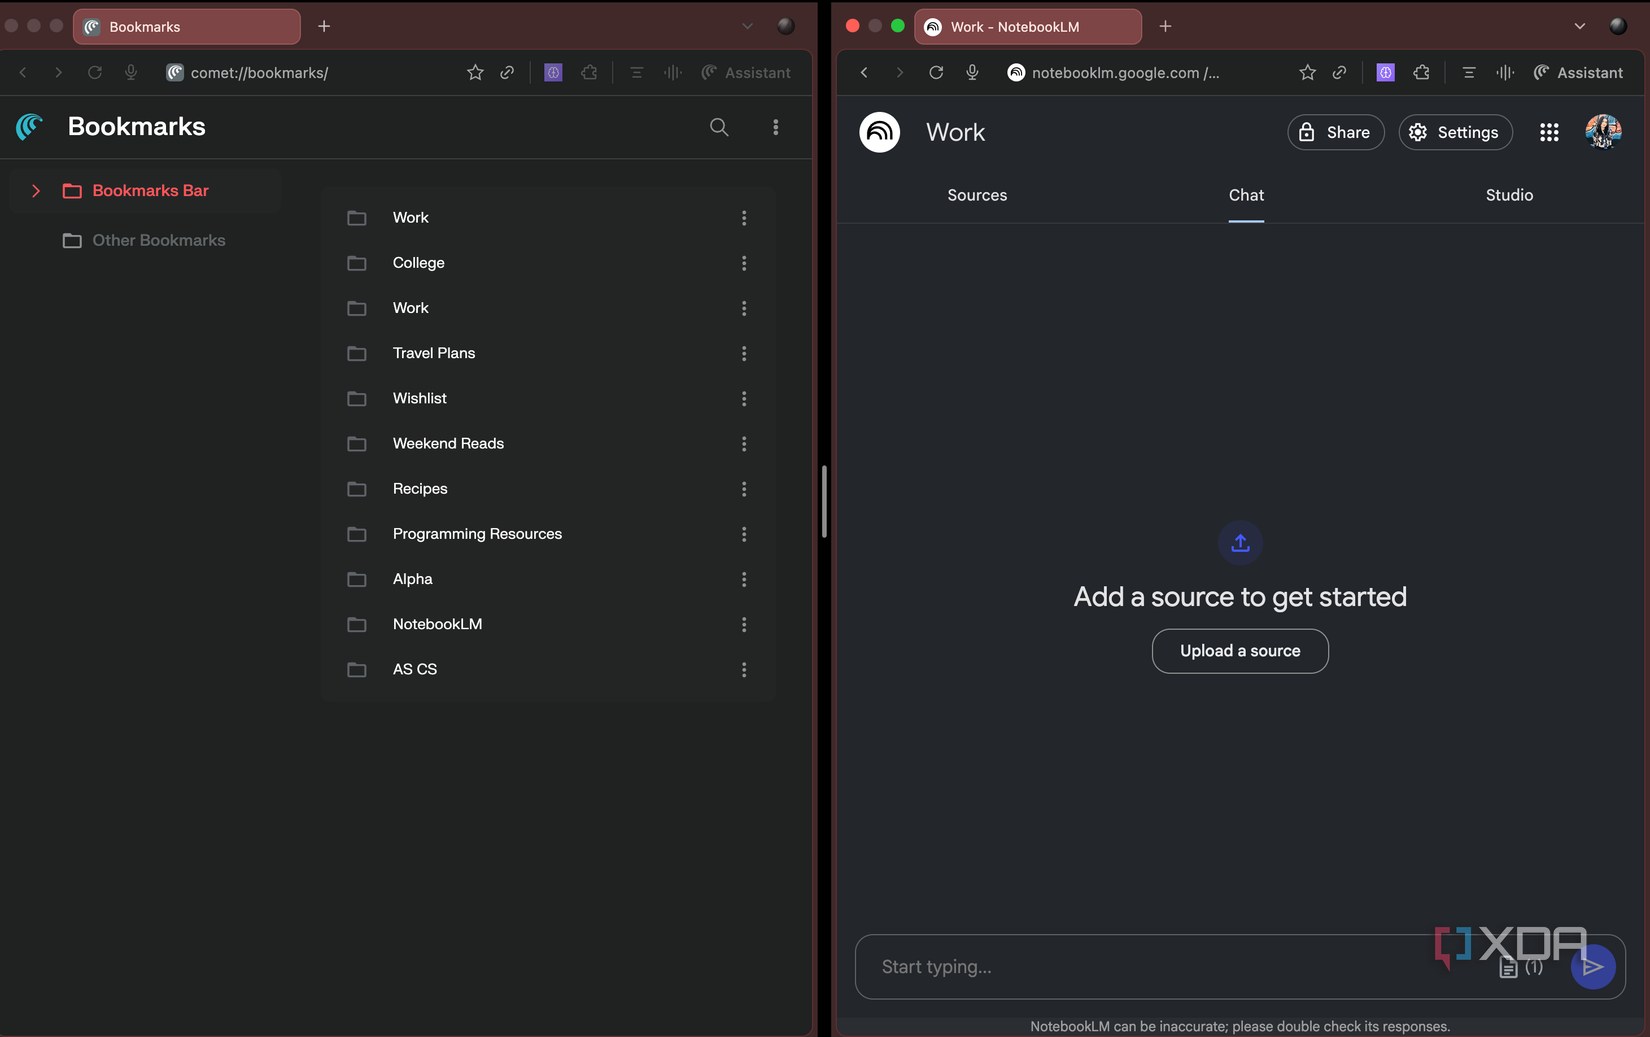Screen dimensions: 1650x1037
Task: Open NotebookLM Settings
Action: (1455, 131)
